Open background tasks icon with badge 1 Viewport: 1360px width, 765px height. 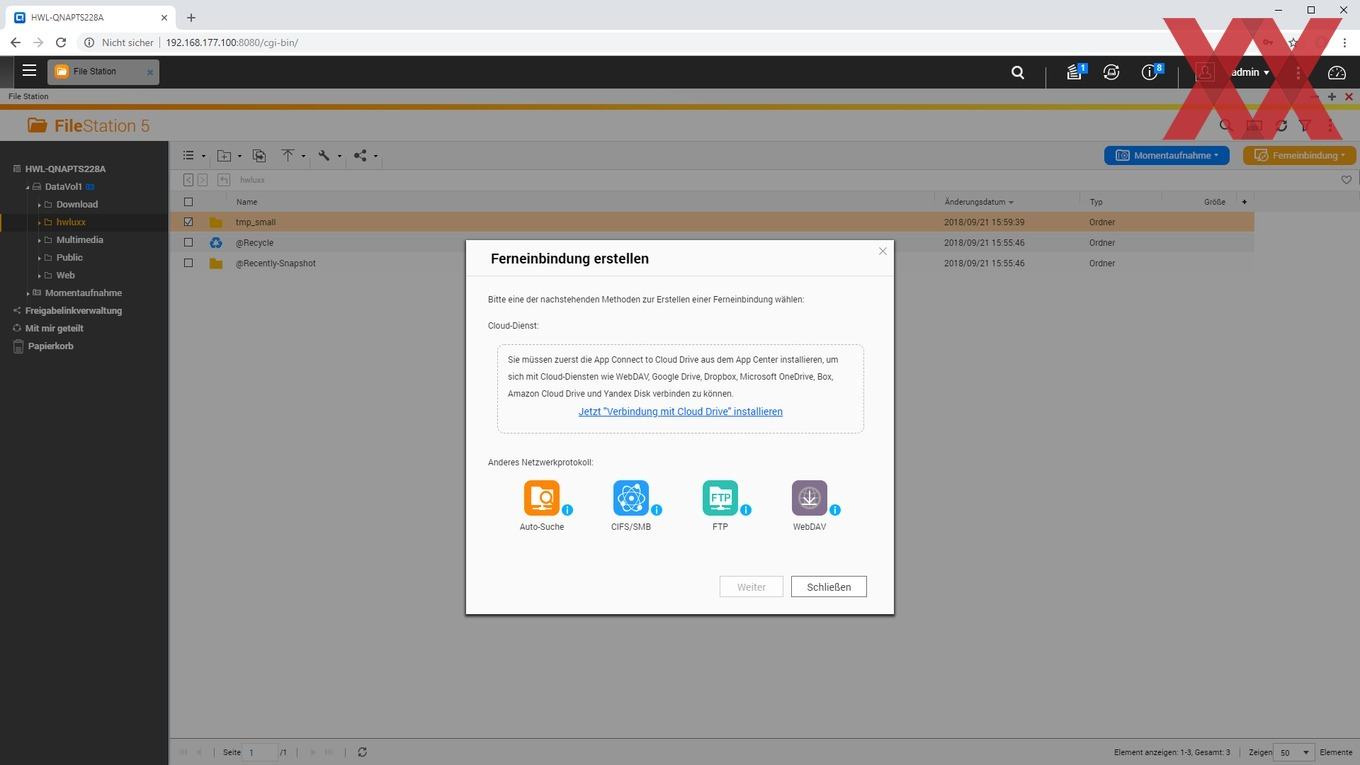[x=1075, y=72]
